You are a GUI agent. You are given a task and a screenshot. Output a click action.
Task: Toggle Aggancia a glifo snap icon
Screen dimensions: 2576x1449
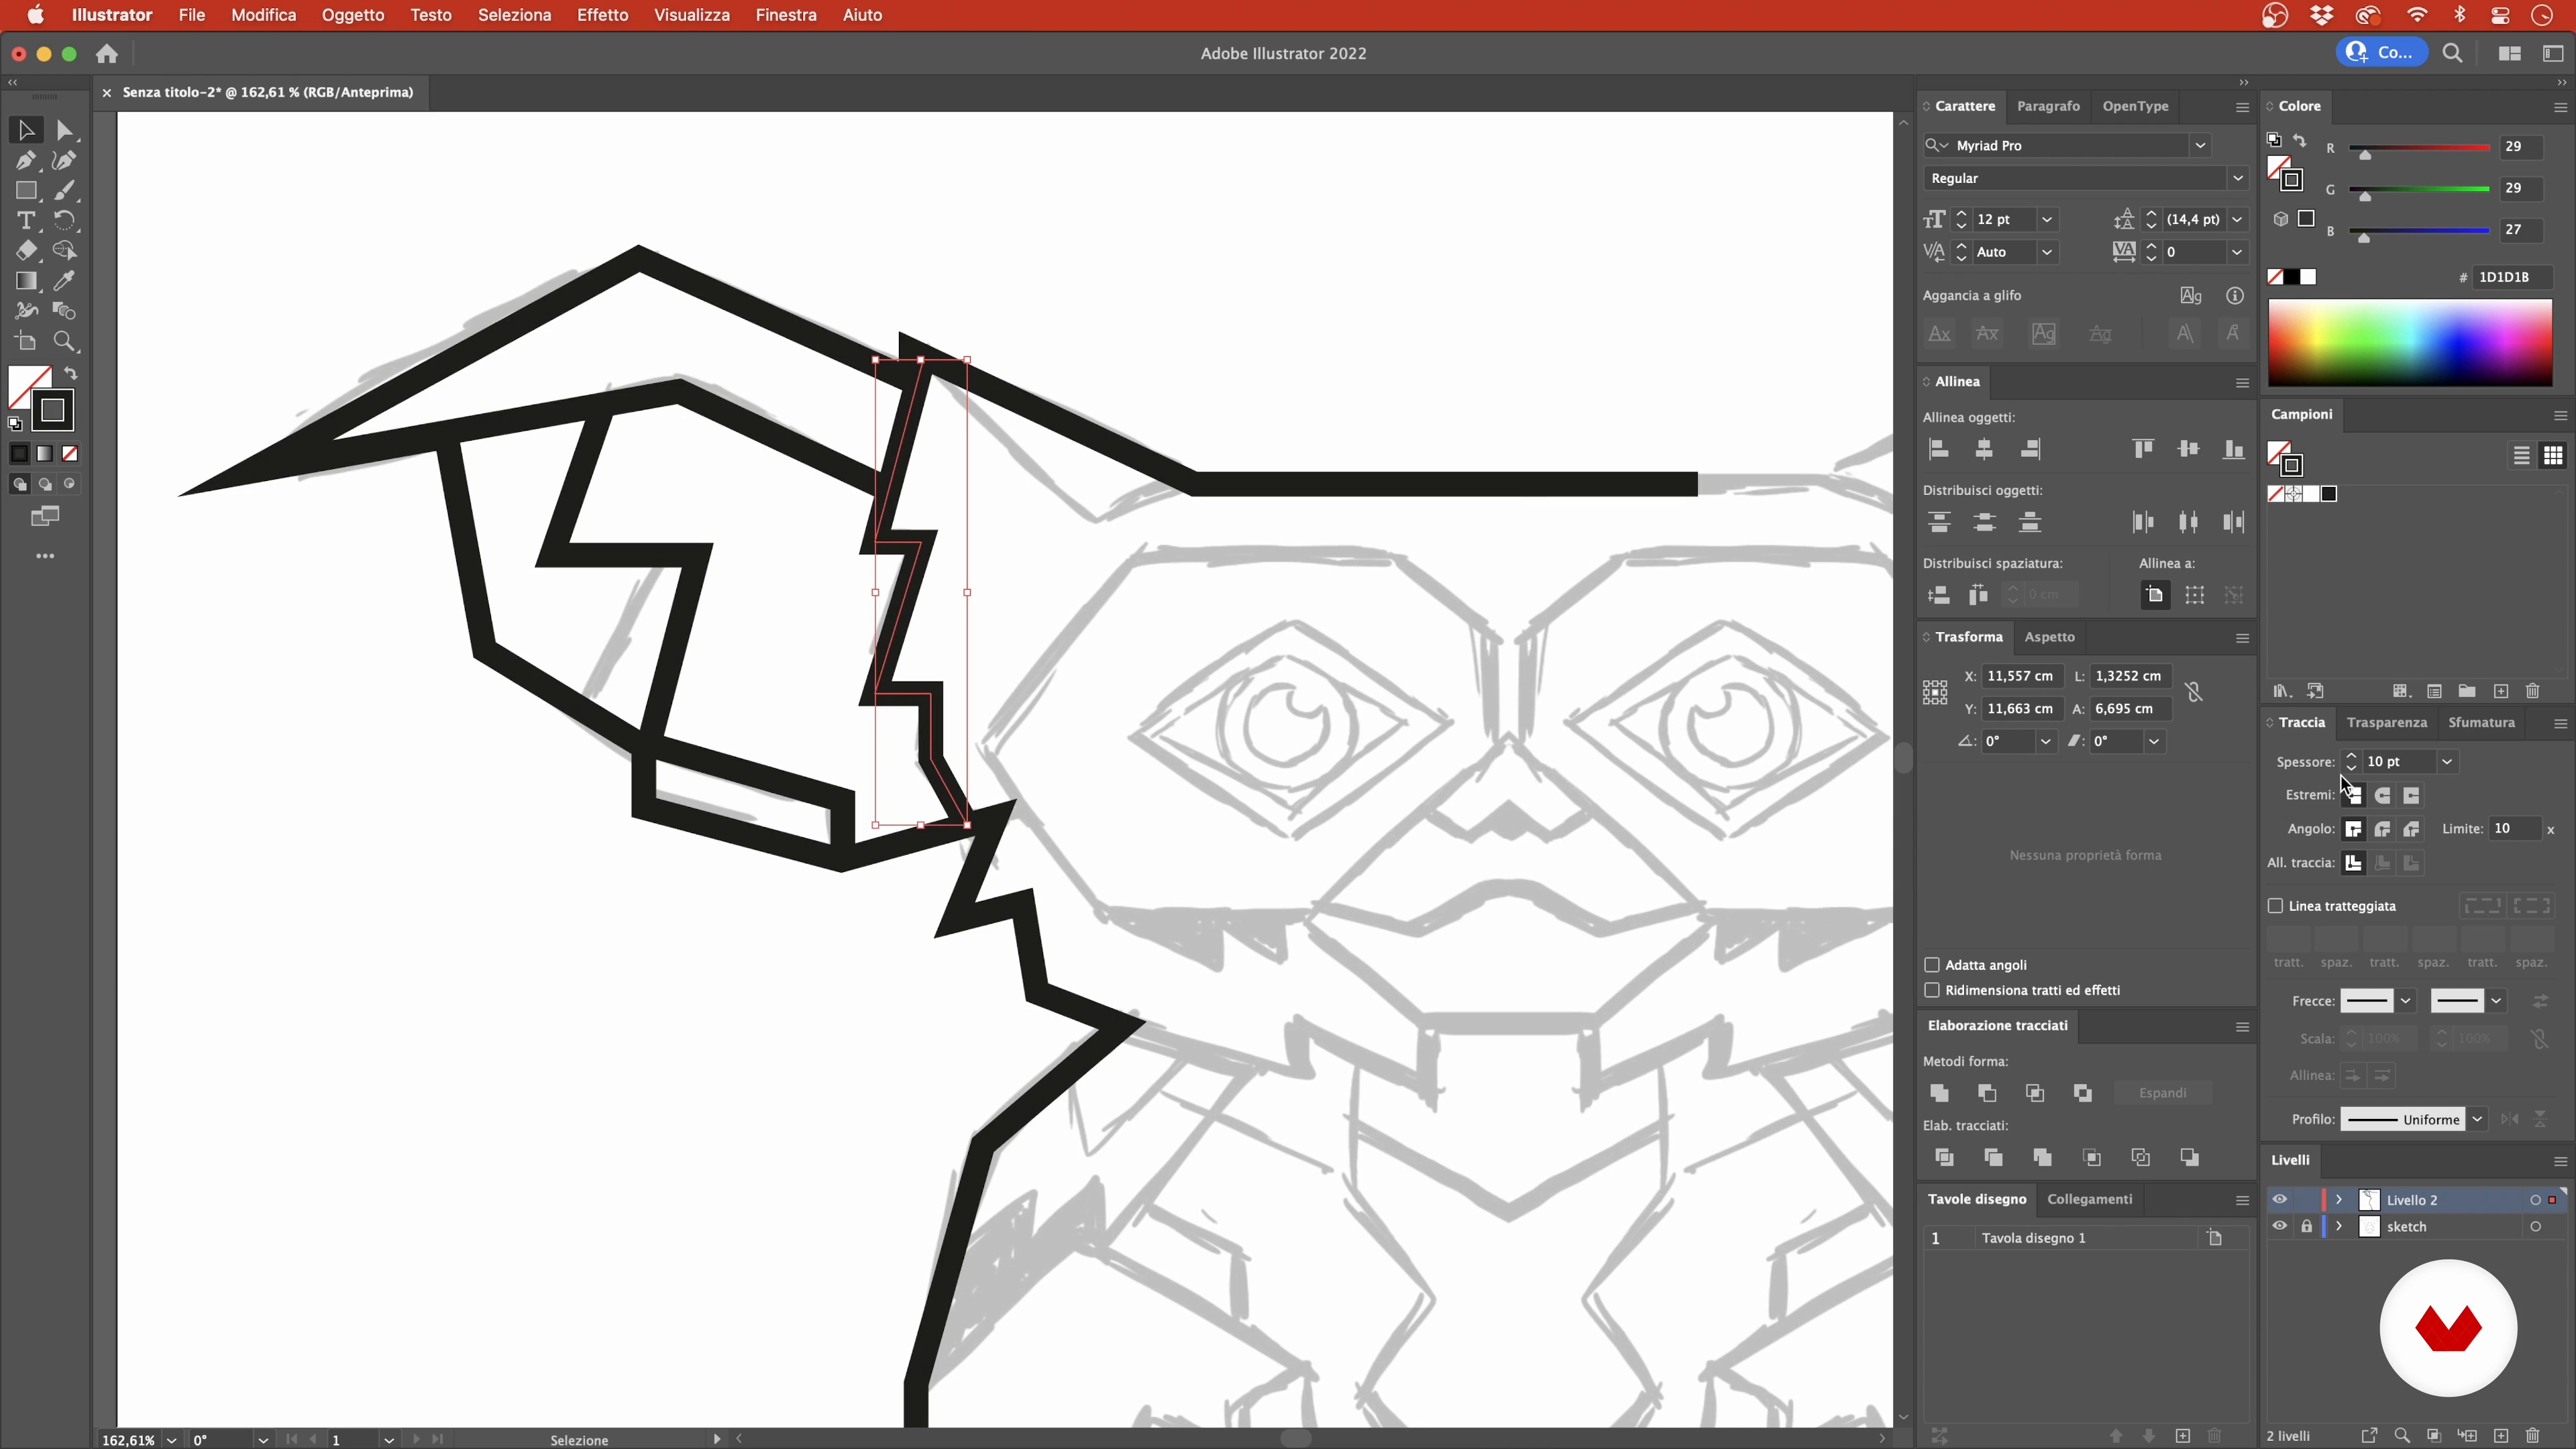[x=2191, y=295]
